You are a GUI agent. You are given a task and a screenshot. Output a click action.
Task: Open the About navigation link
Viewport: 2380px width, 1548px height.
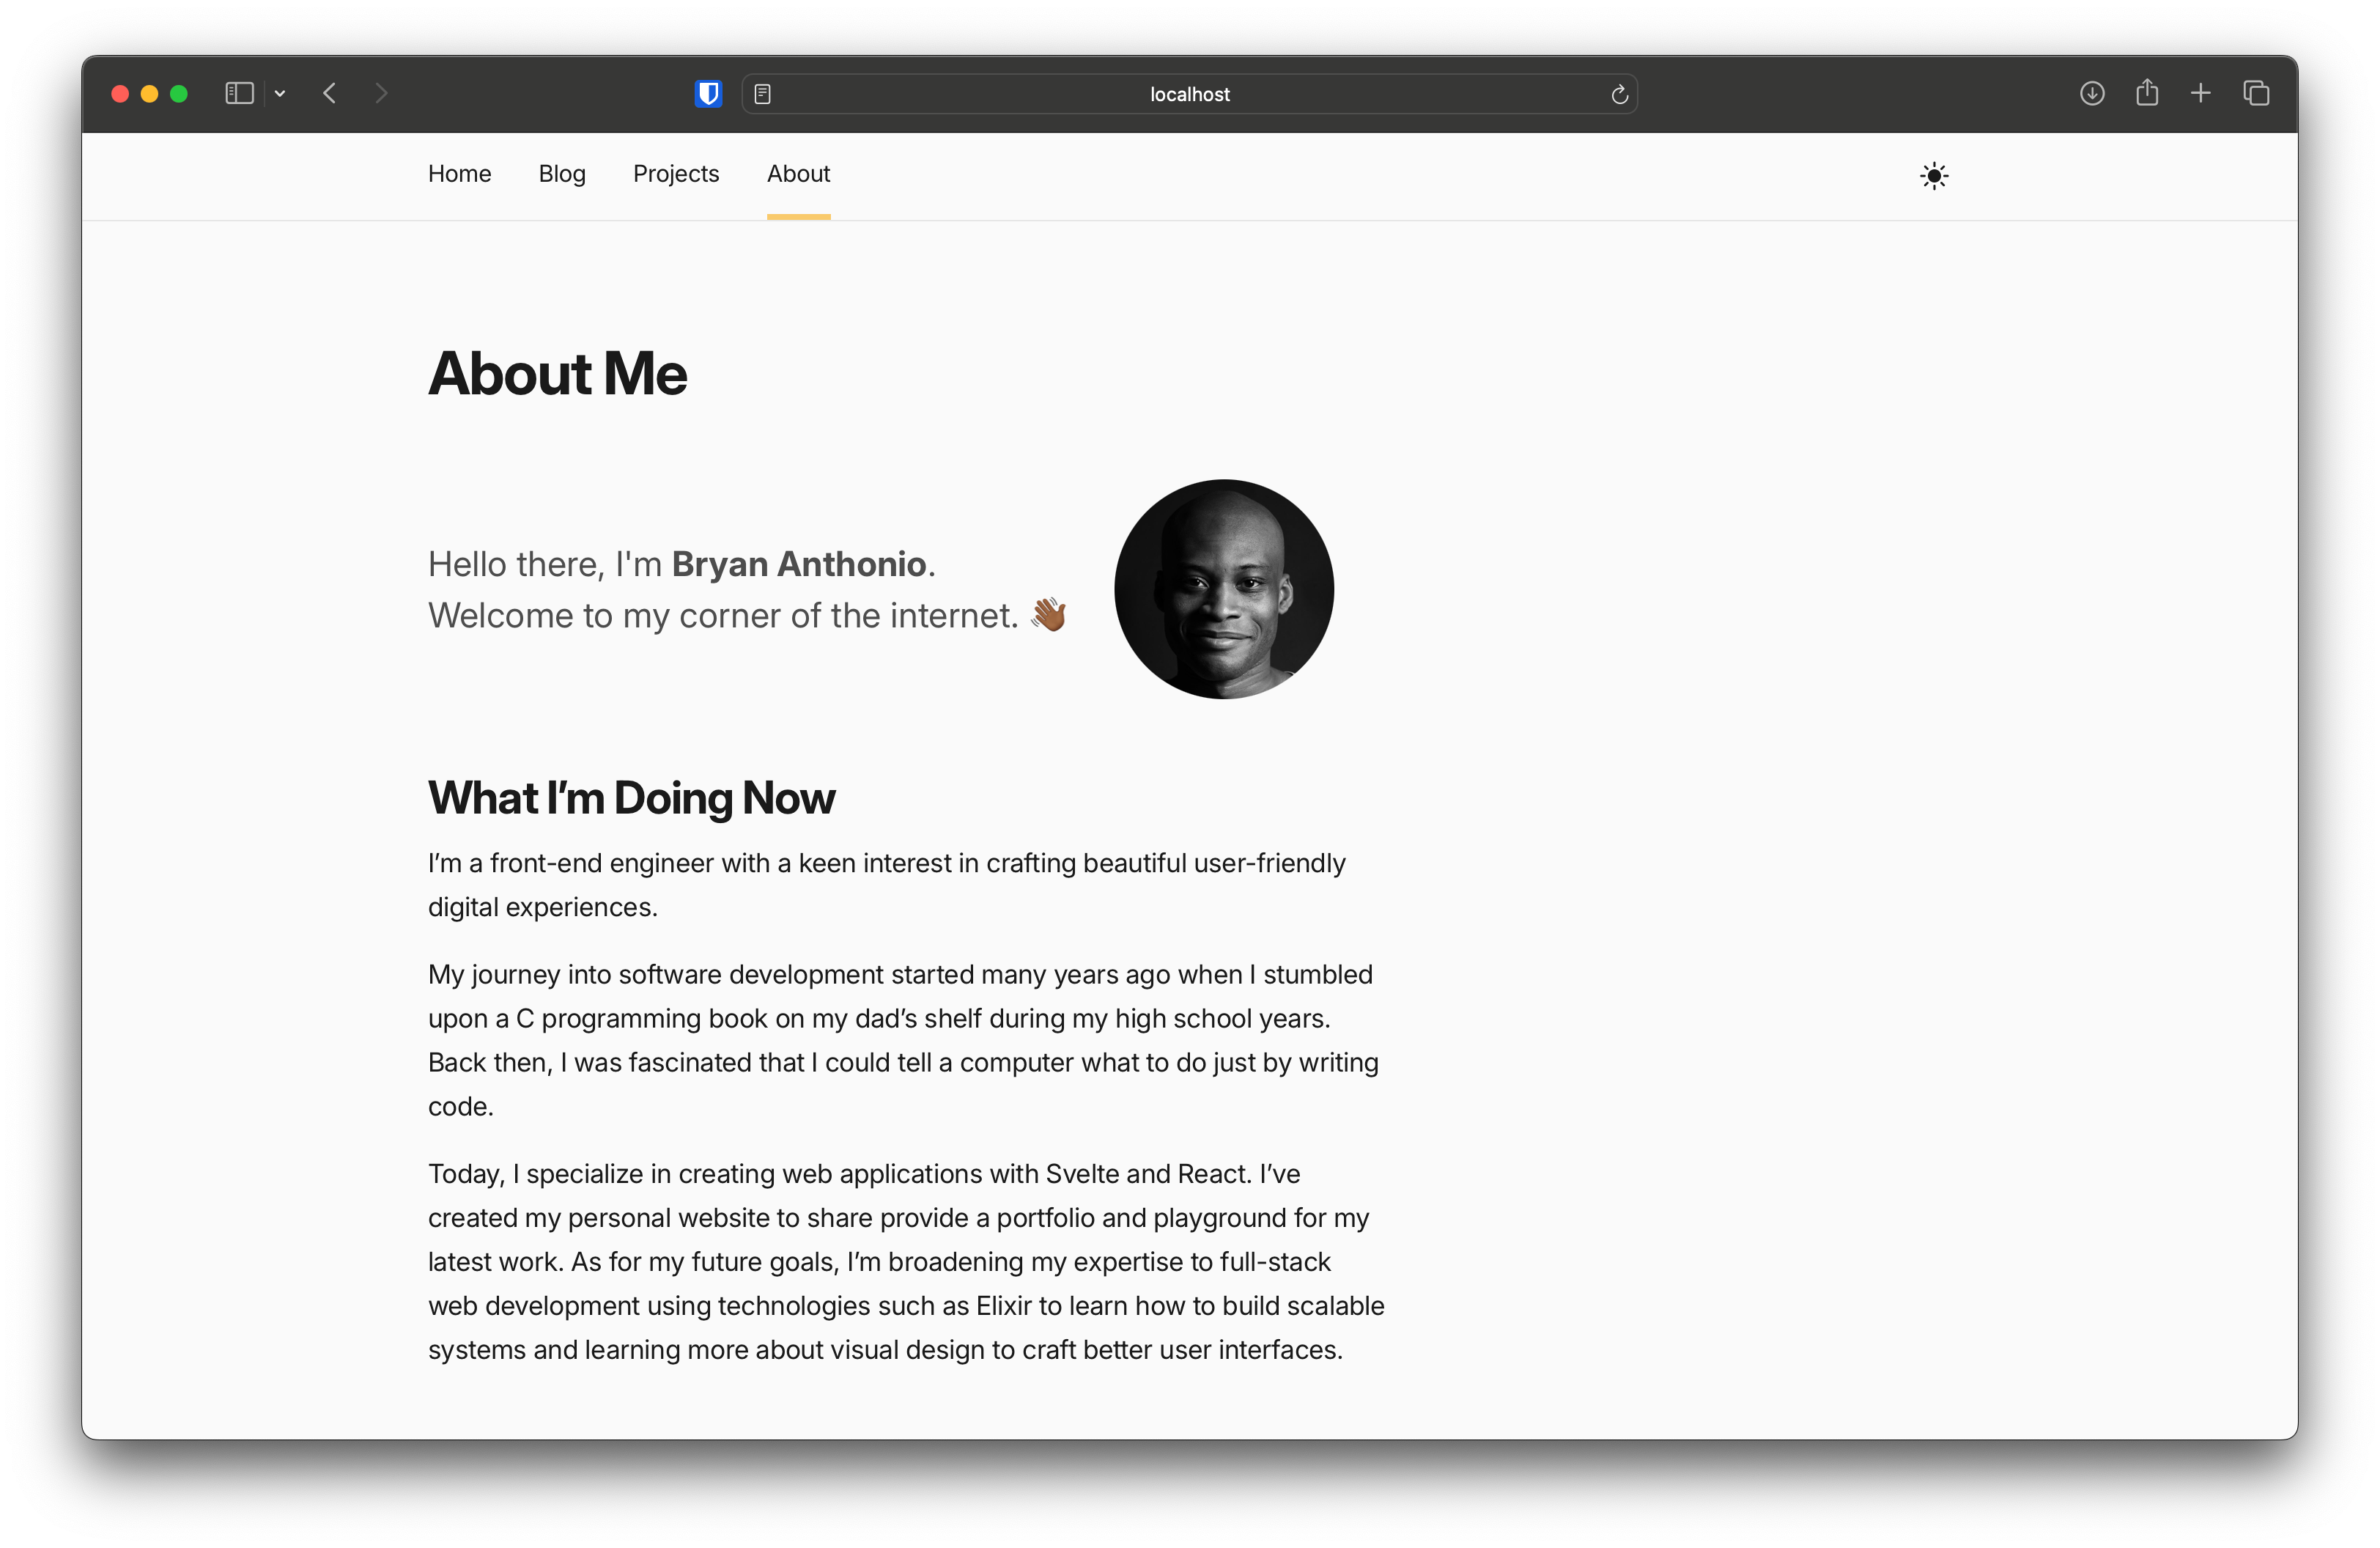(798, 174)
